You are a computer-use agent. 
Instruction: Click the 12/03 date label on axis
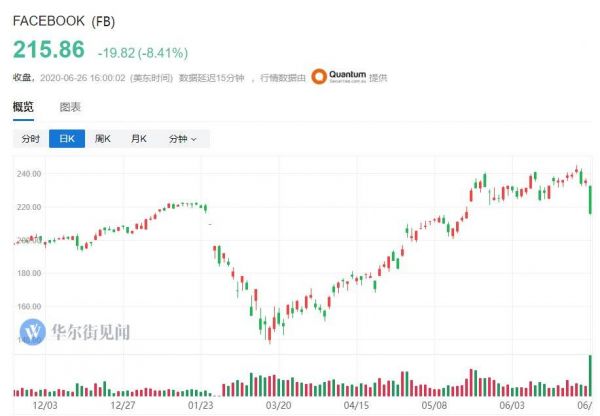click(44, 406)
